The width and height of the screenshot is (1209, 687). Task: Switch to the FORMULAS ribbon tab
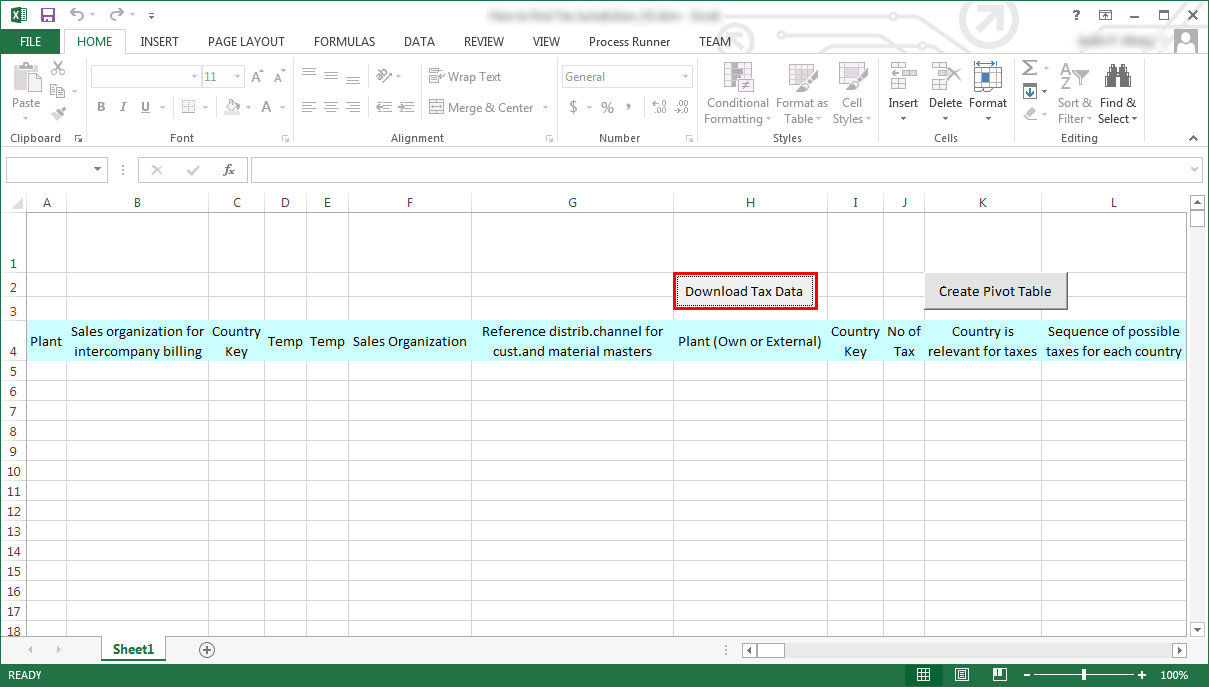344,42
